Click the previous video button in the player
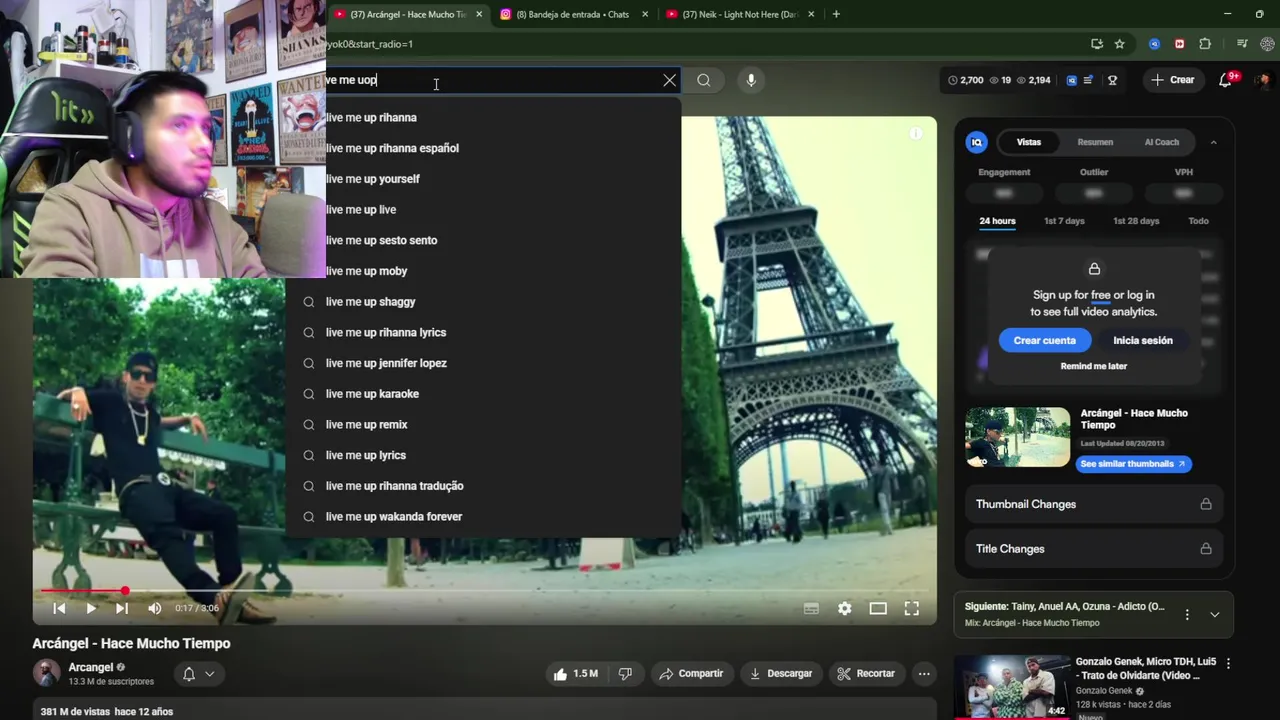This screenshot has height=720, width=1280. coord(59,608)
